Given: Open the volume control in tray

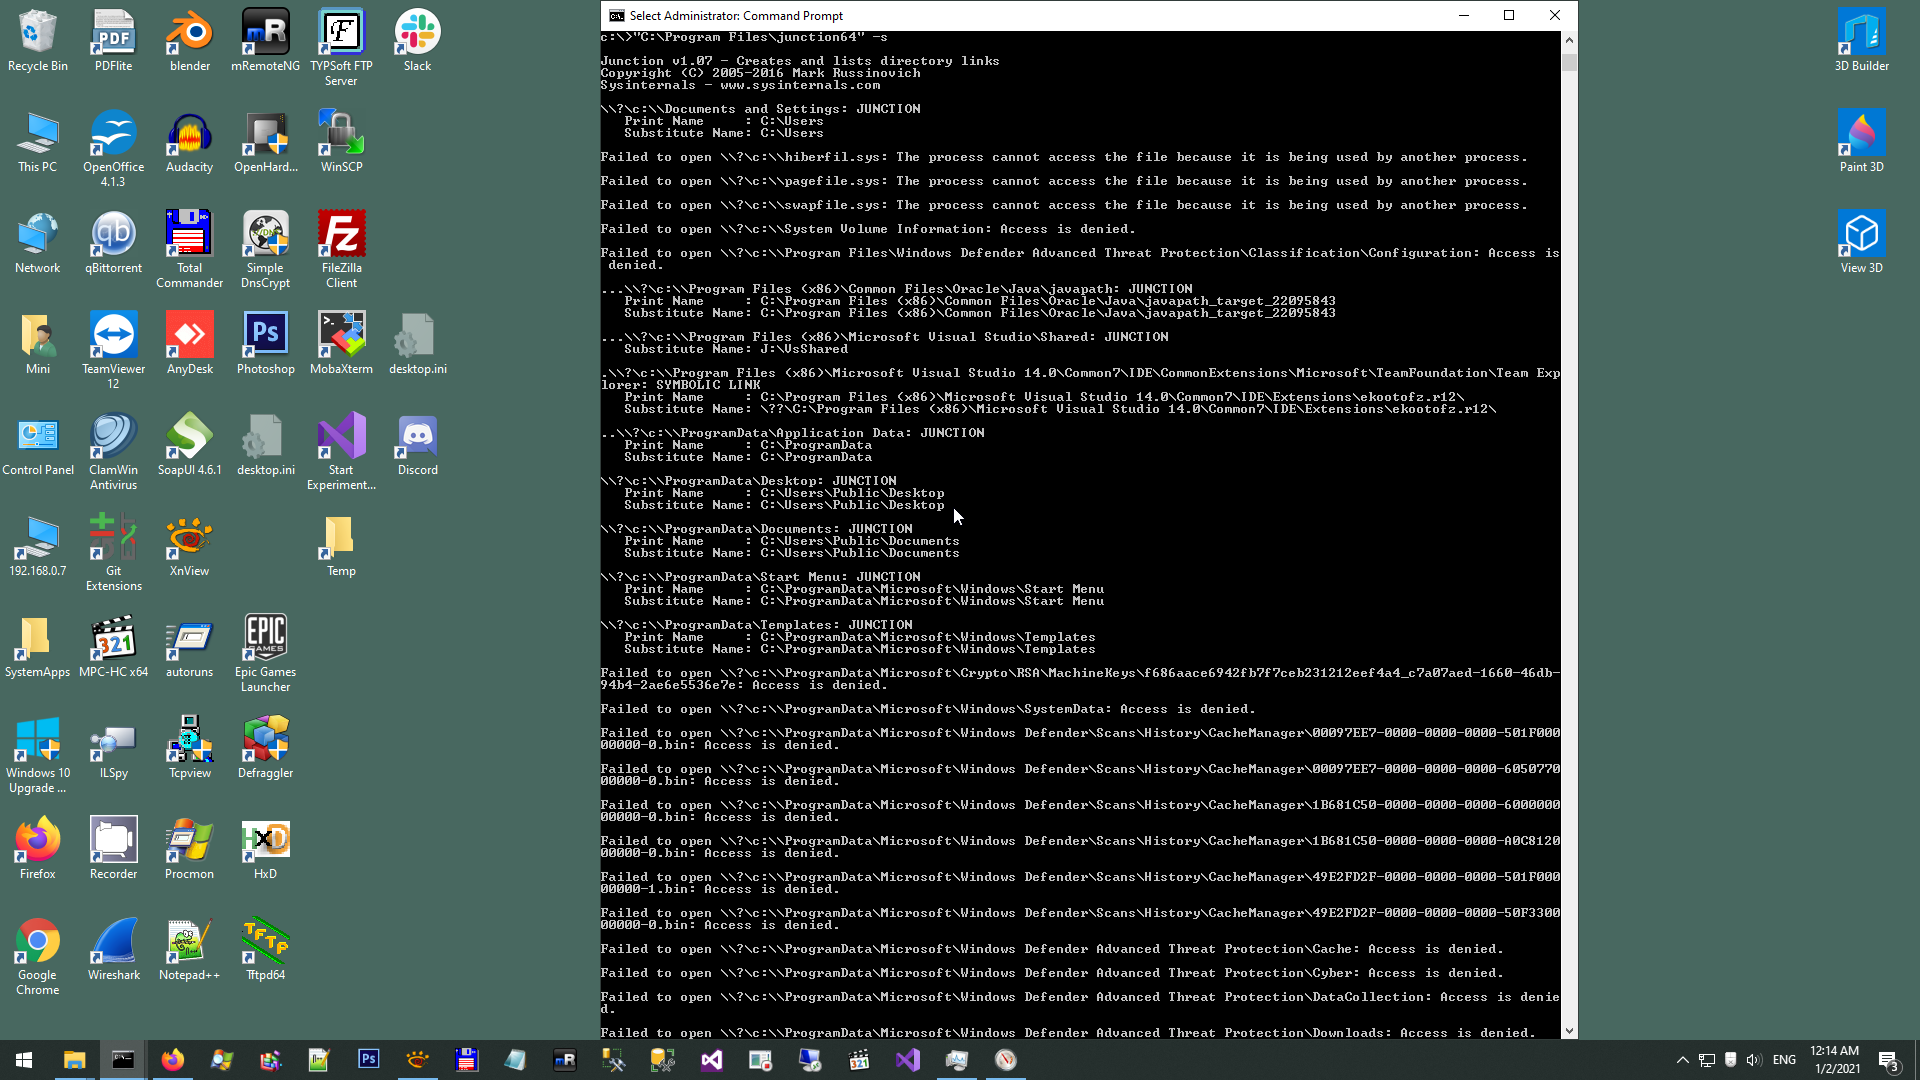Looking at the screenshot, I should (1753, 1060).
